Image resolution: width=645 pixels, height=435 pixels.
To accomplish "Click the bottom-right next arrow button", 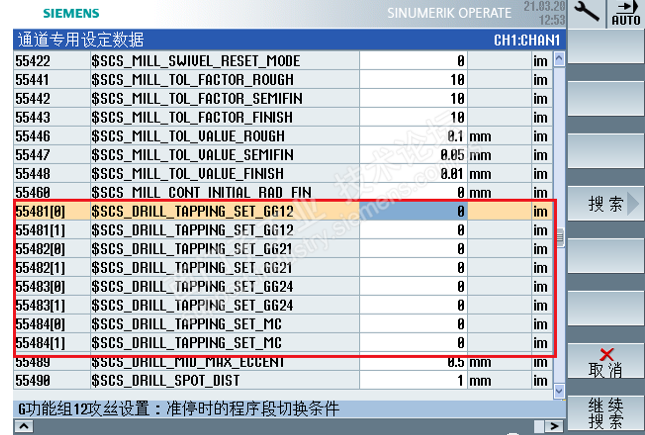I will [x=554, y=426].
